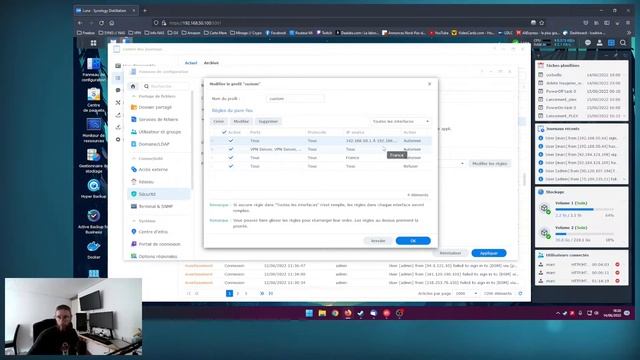This screenshot has width=640, height=360.
Task: Open File Explorer on taskbar
Action: [x=322, y=313]
